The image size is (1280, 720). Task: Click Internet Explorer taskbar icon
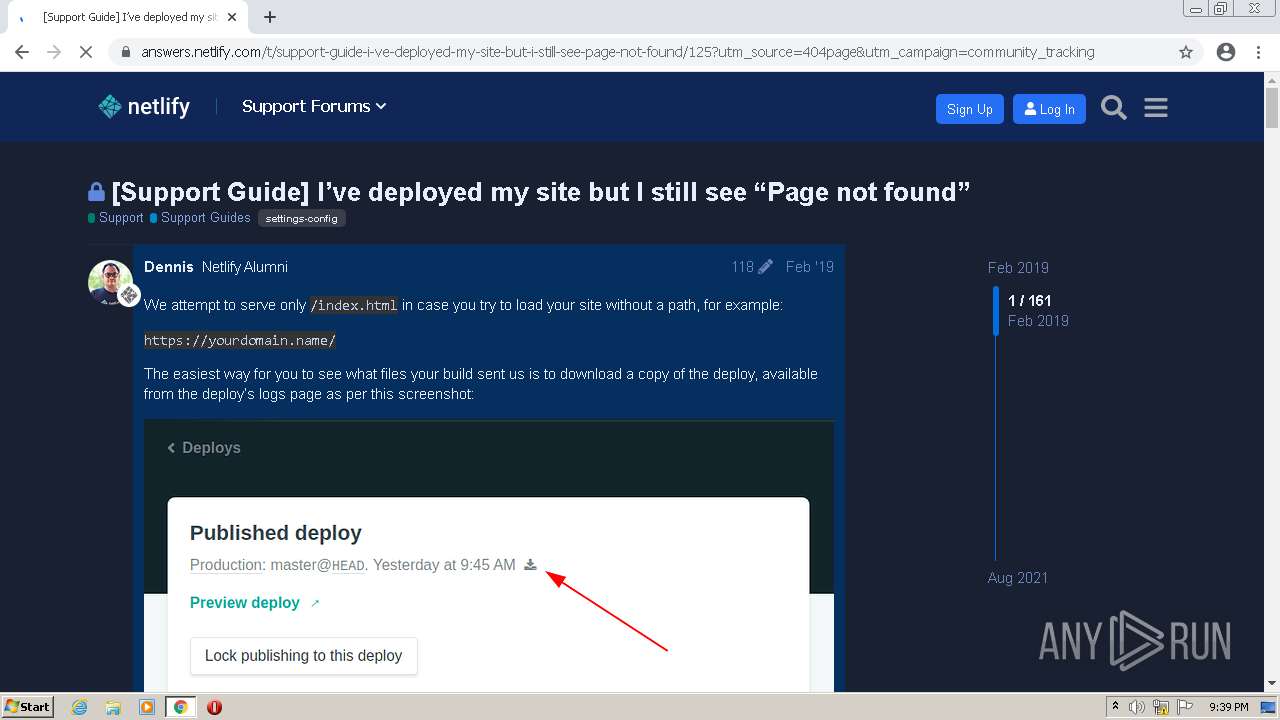pyautogui.click(x=80, y=707)
